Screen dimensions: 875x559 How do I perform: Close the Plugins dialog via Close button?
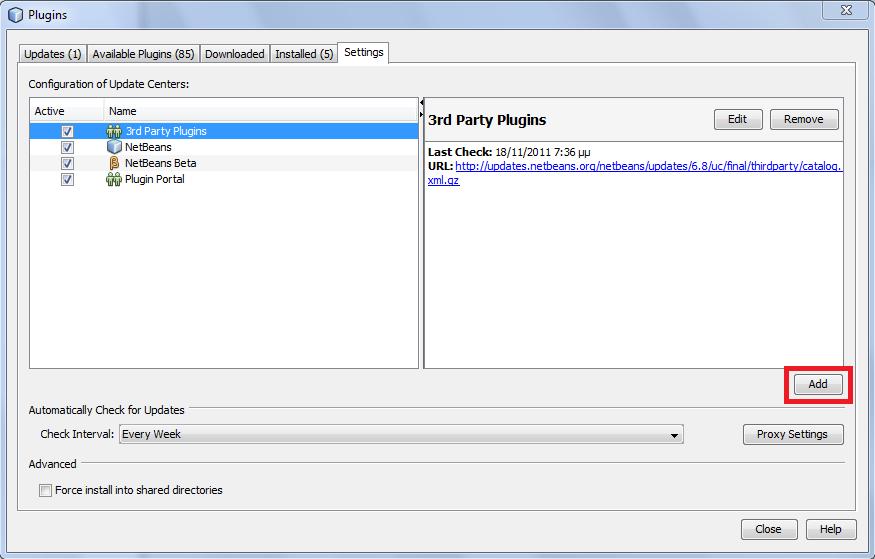[768, 529]
